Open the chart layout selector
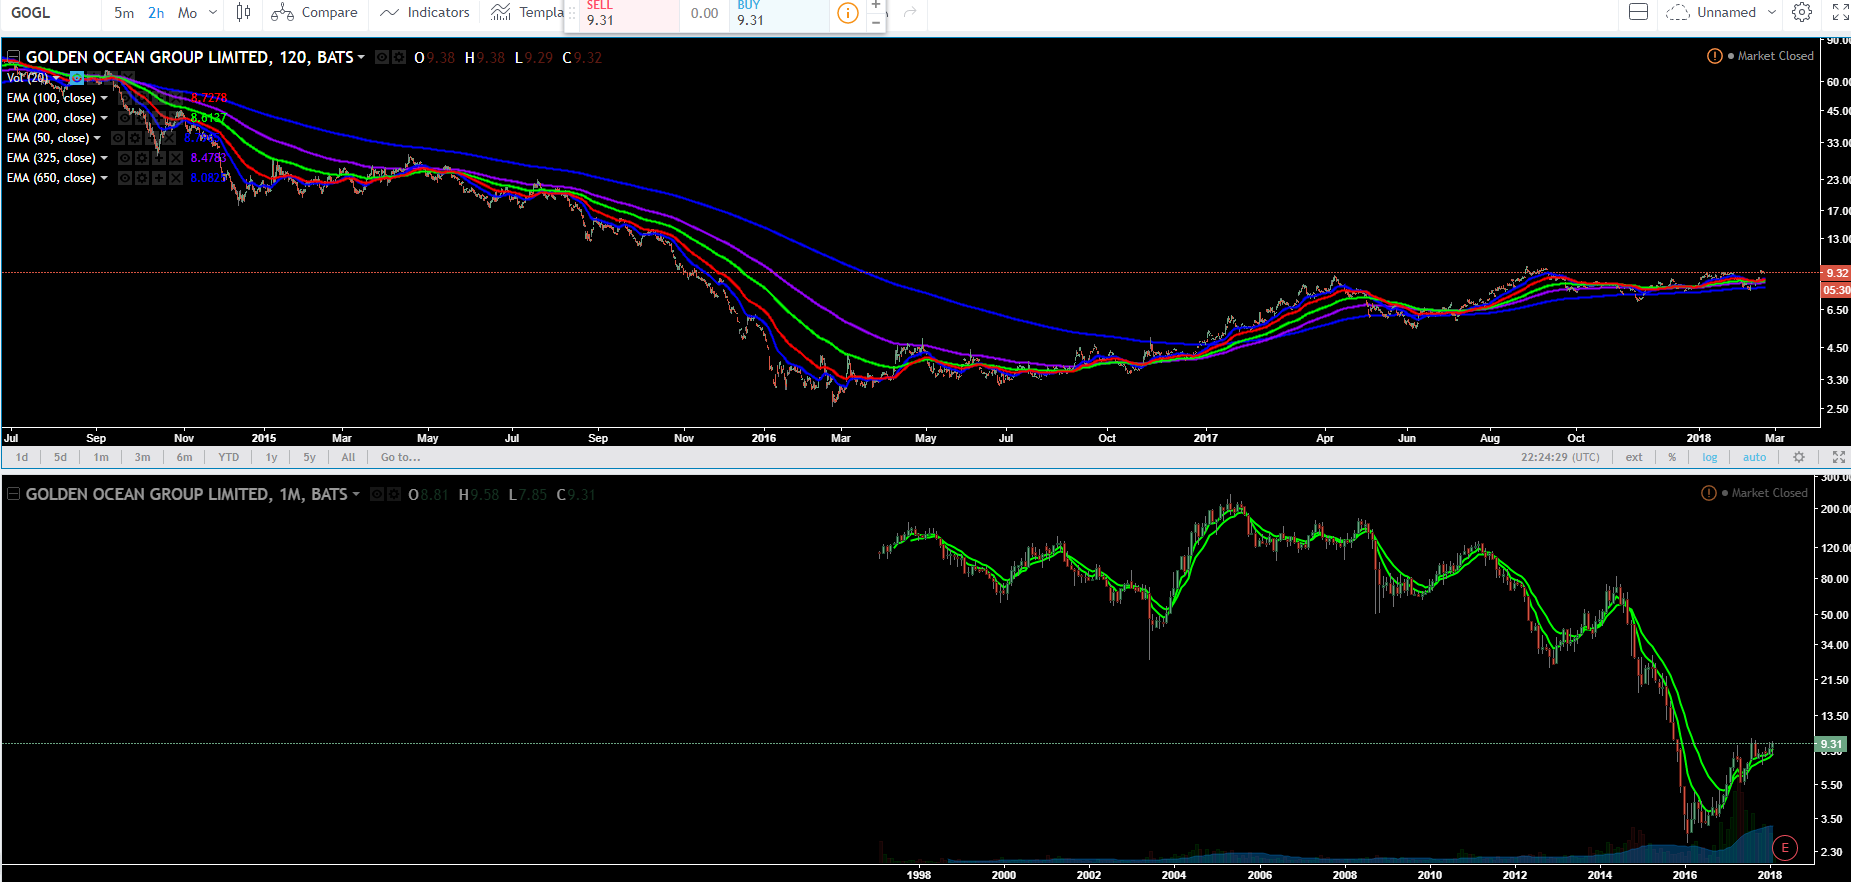This screenshot has height=882, width=1851. point(1638,13)
